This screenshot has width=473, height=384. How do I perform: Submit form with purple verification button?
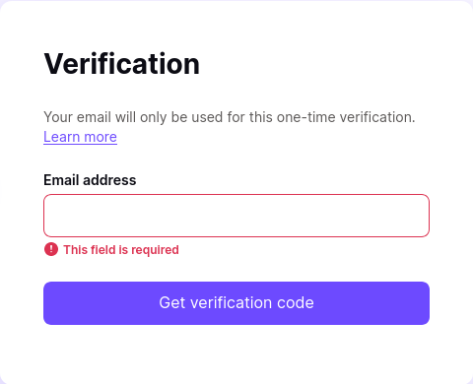point(236,303)
